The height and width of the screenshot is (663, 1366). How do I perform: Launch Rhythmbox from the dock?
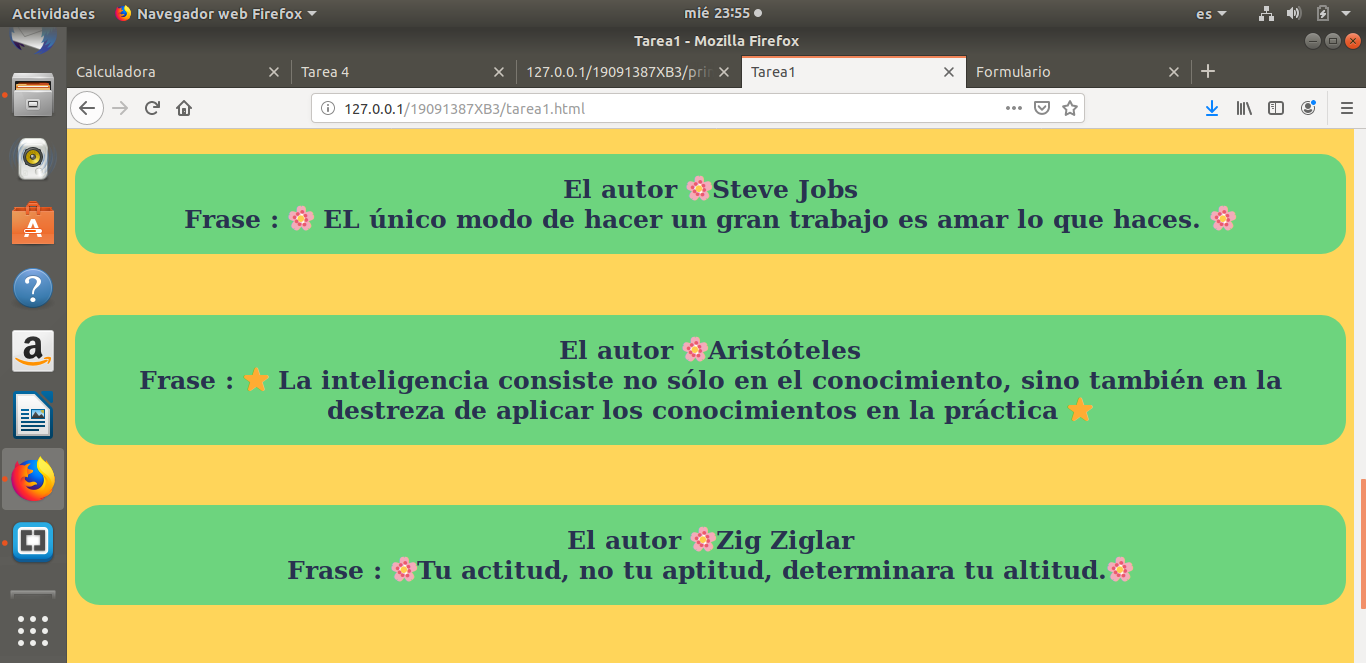point(33,158)
